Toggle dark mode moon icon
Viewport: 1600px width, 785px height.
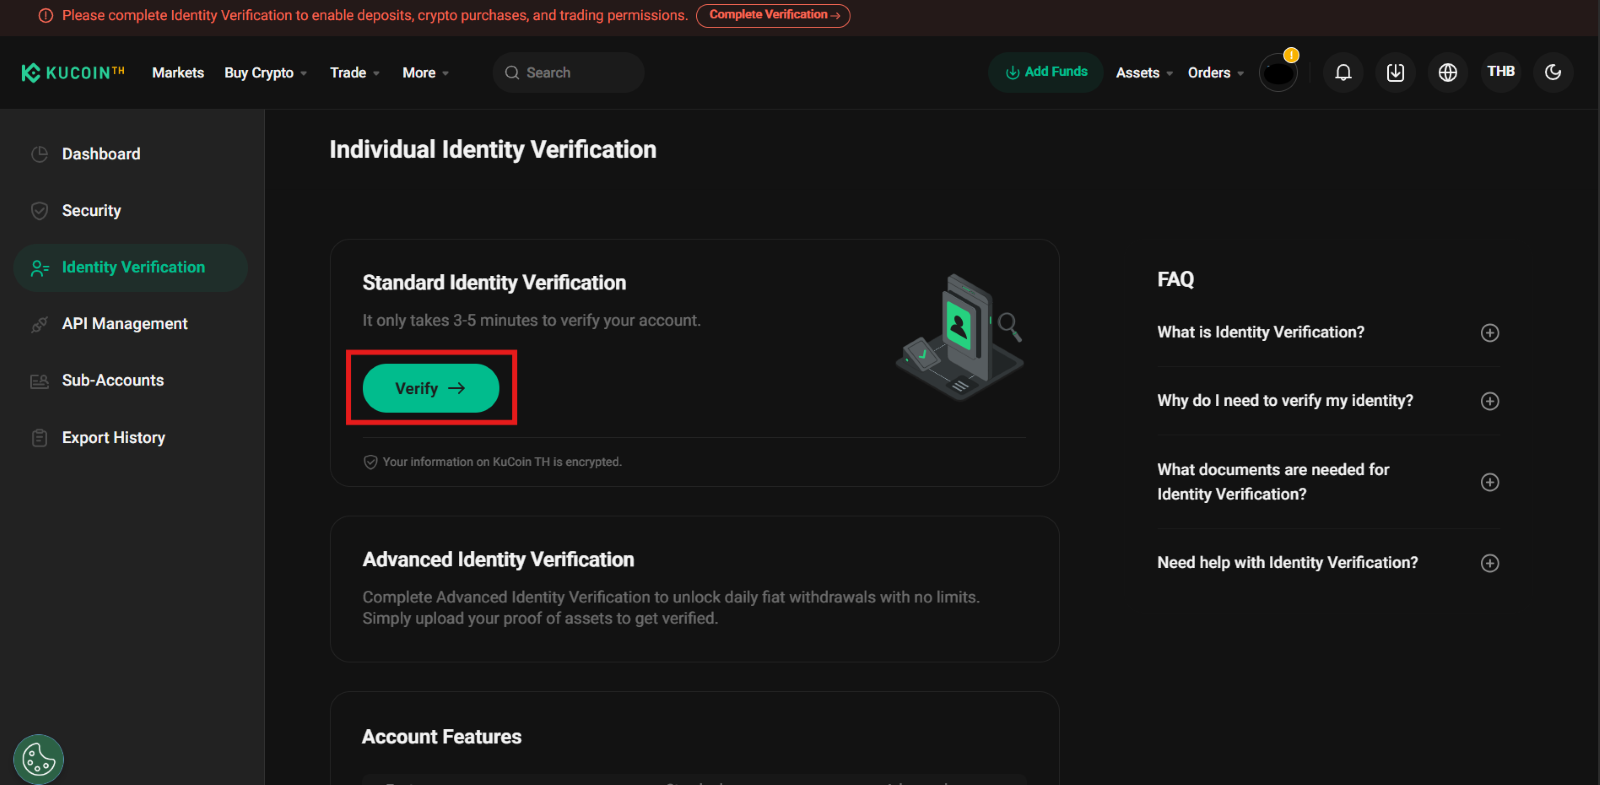coord(1552,72)
